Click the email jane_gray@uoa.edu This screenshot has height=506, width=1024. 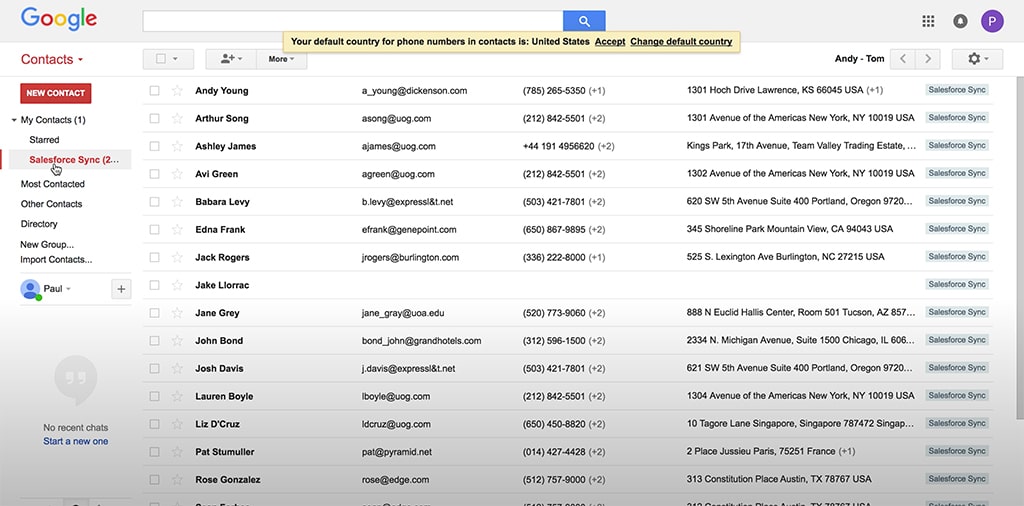coord(403,313)
